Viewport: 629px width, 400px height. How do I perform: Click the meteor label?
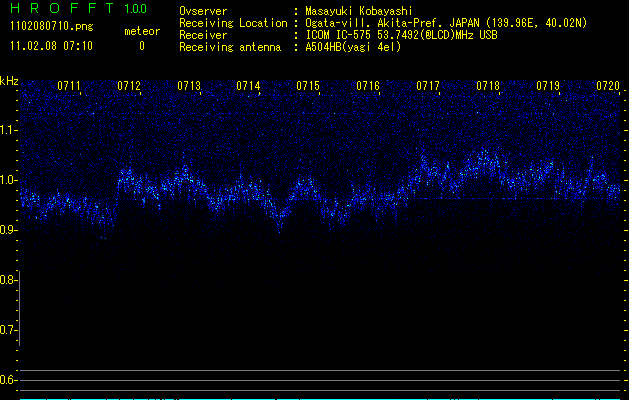pyautogui.click(x=141, y=31)
